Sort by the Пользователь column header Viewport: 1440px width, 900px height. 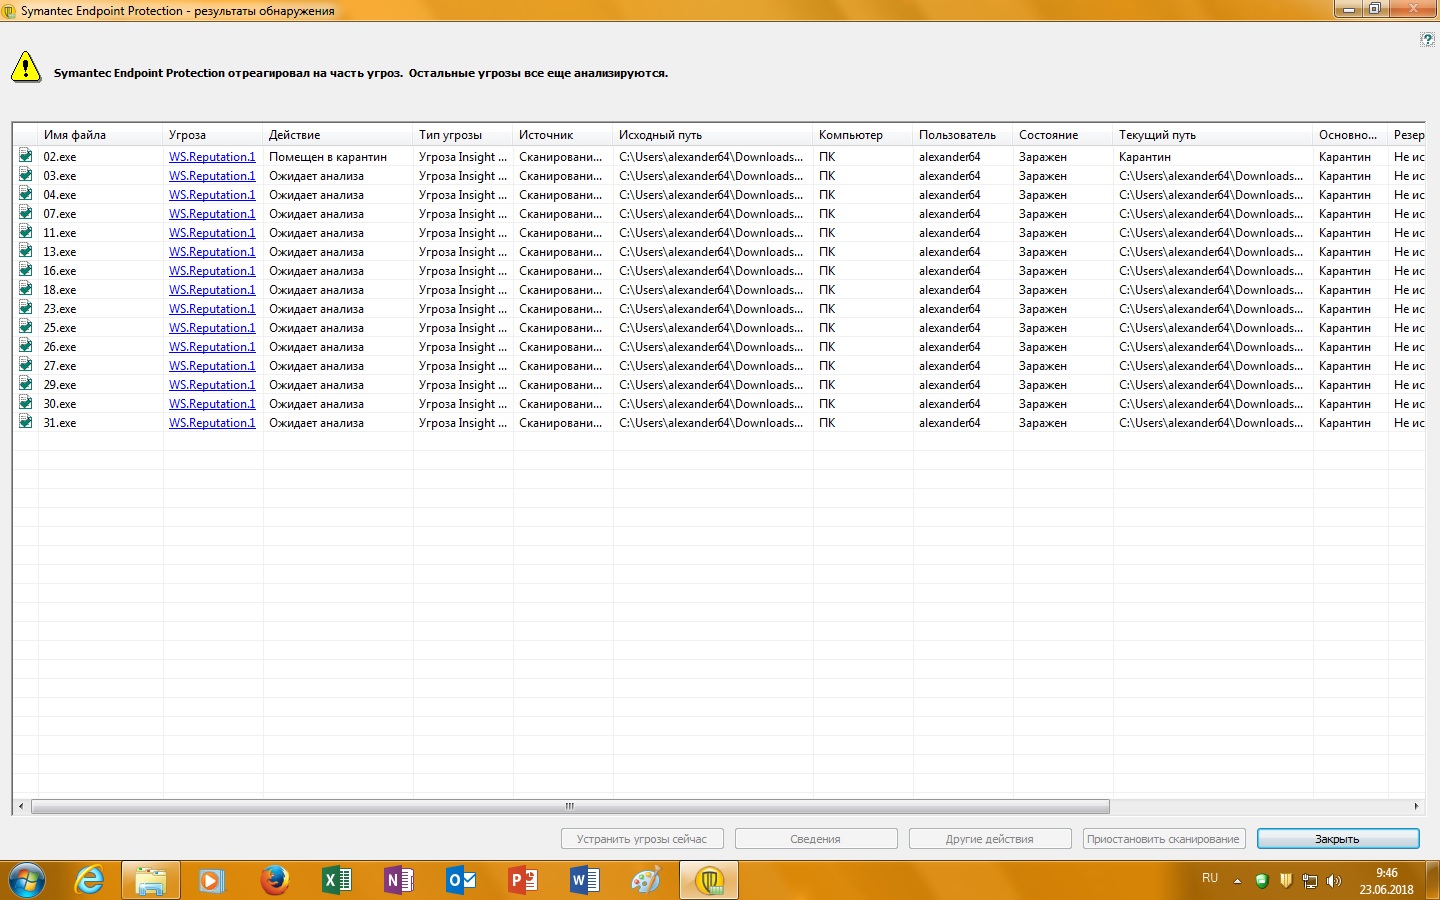point(963,135)
